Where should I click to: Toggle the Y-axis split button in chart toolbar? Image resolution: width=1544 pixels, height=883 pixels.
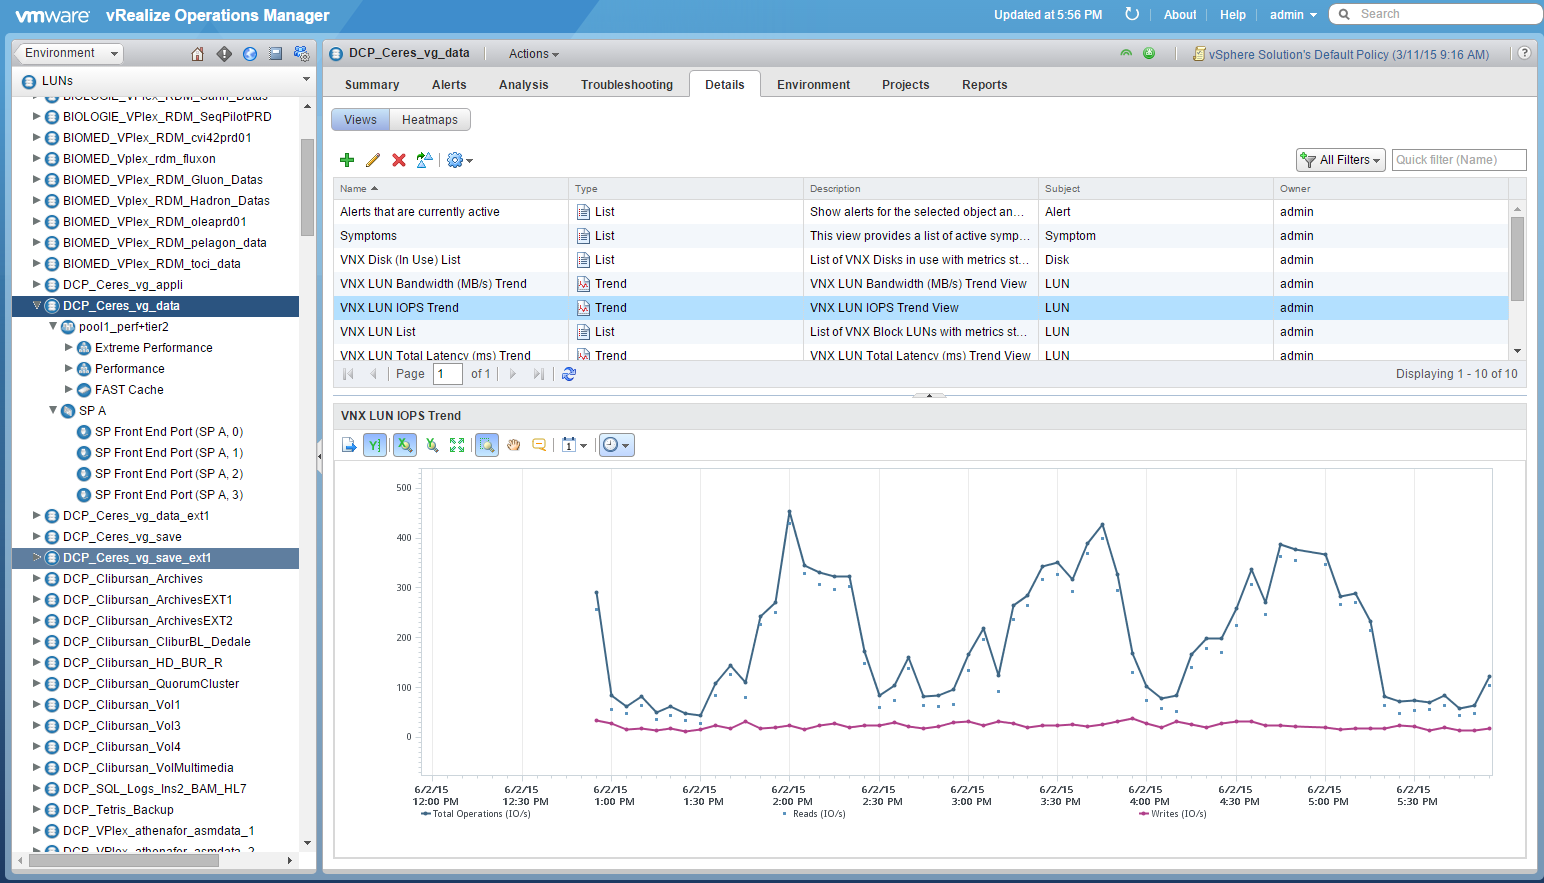point(373,445)
